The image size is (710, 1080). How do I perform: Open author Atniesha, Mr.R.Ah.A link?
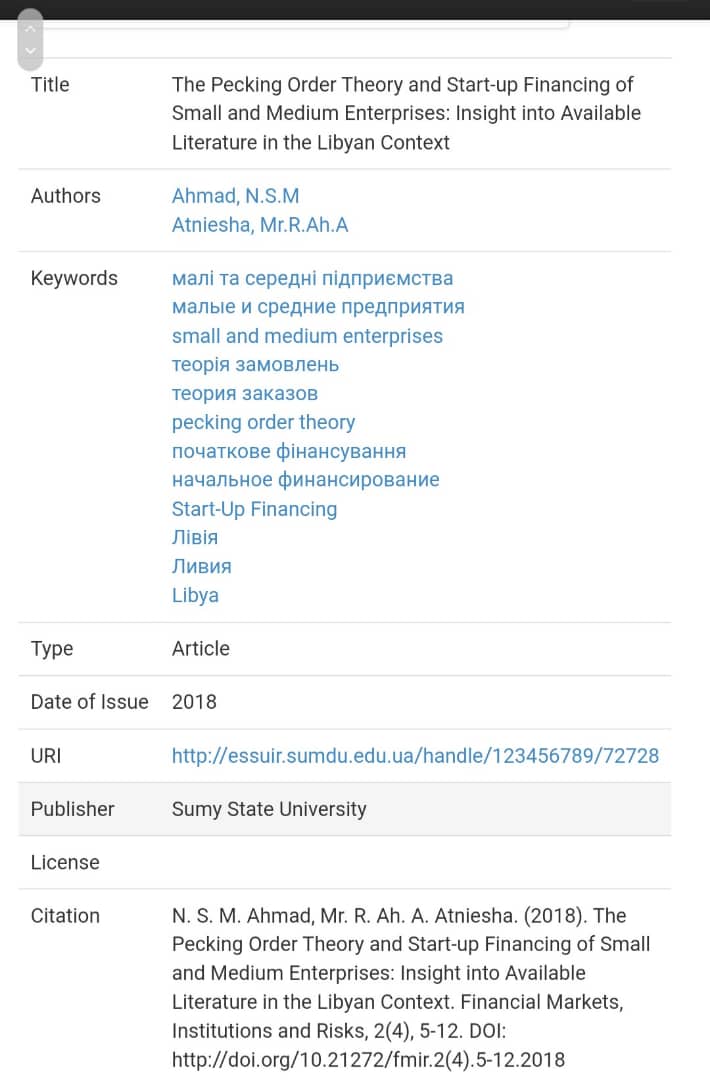[260, 225]
